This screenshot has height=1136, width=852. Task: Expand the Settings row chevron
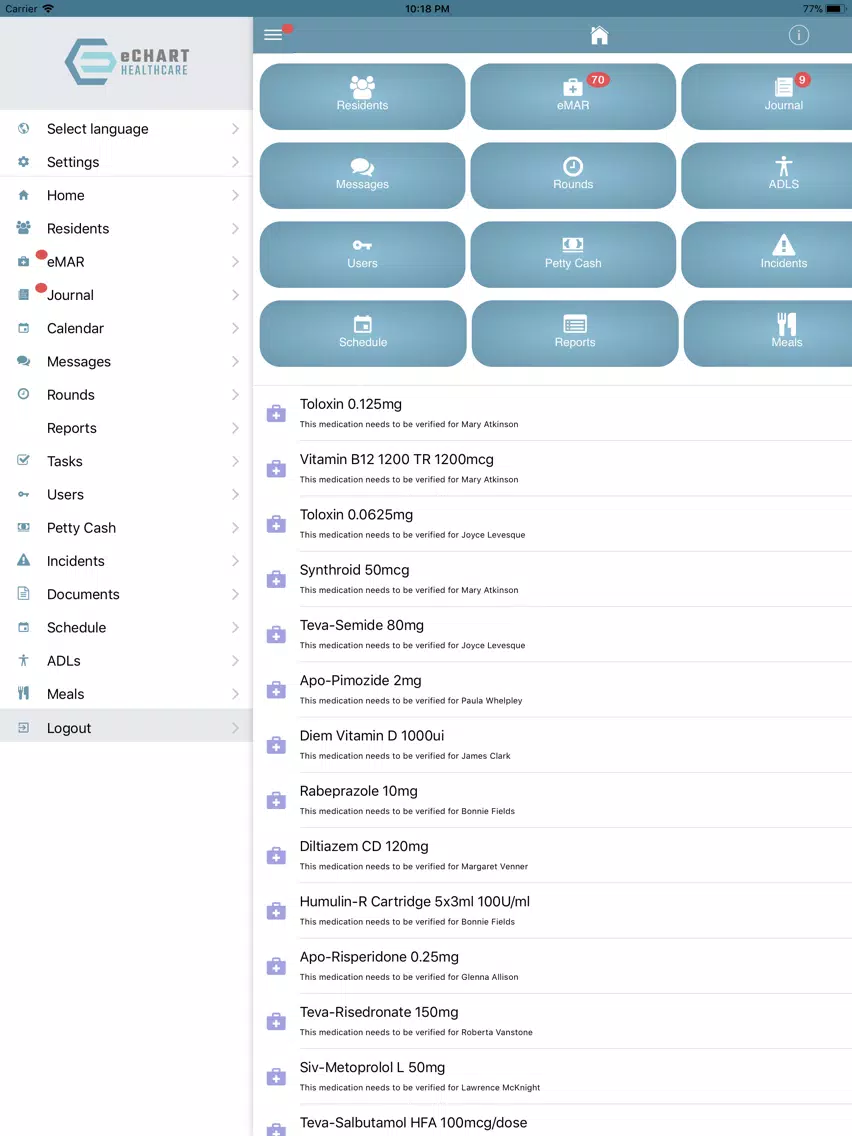click(235, 162)
